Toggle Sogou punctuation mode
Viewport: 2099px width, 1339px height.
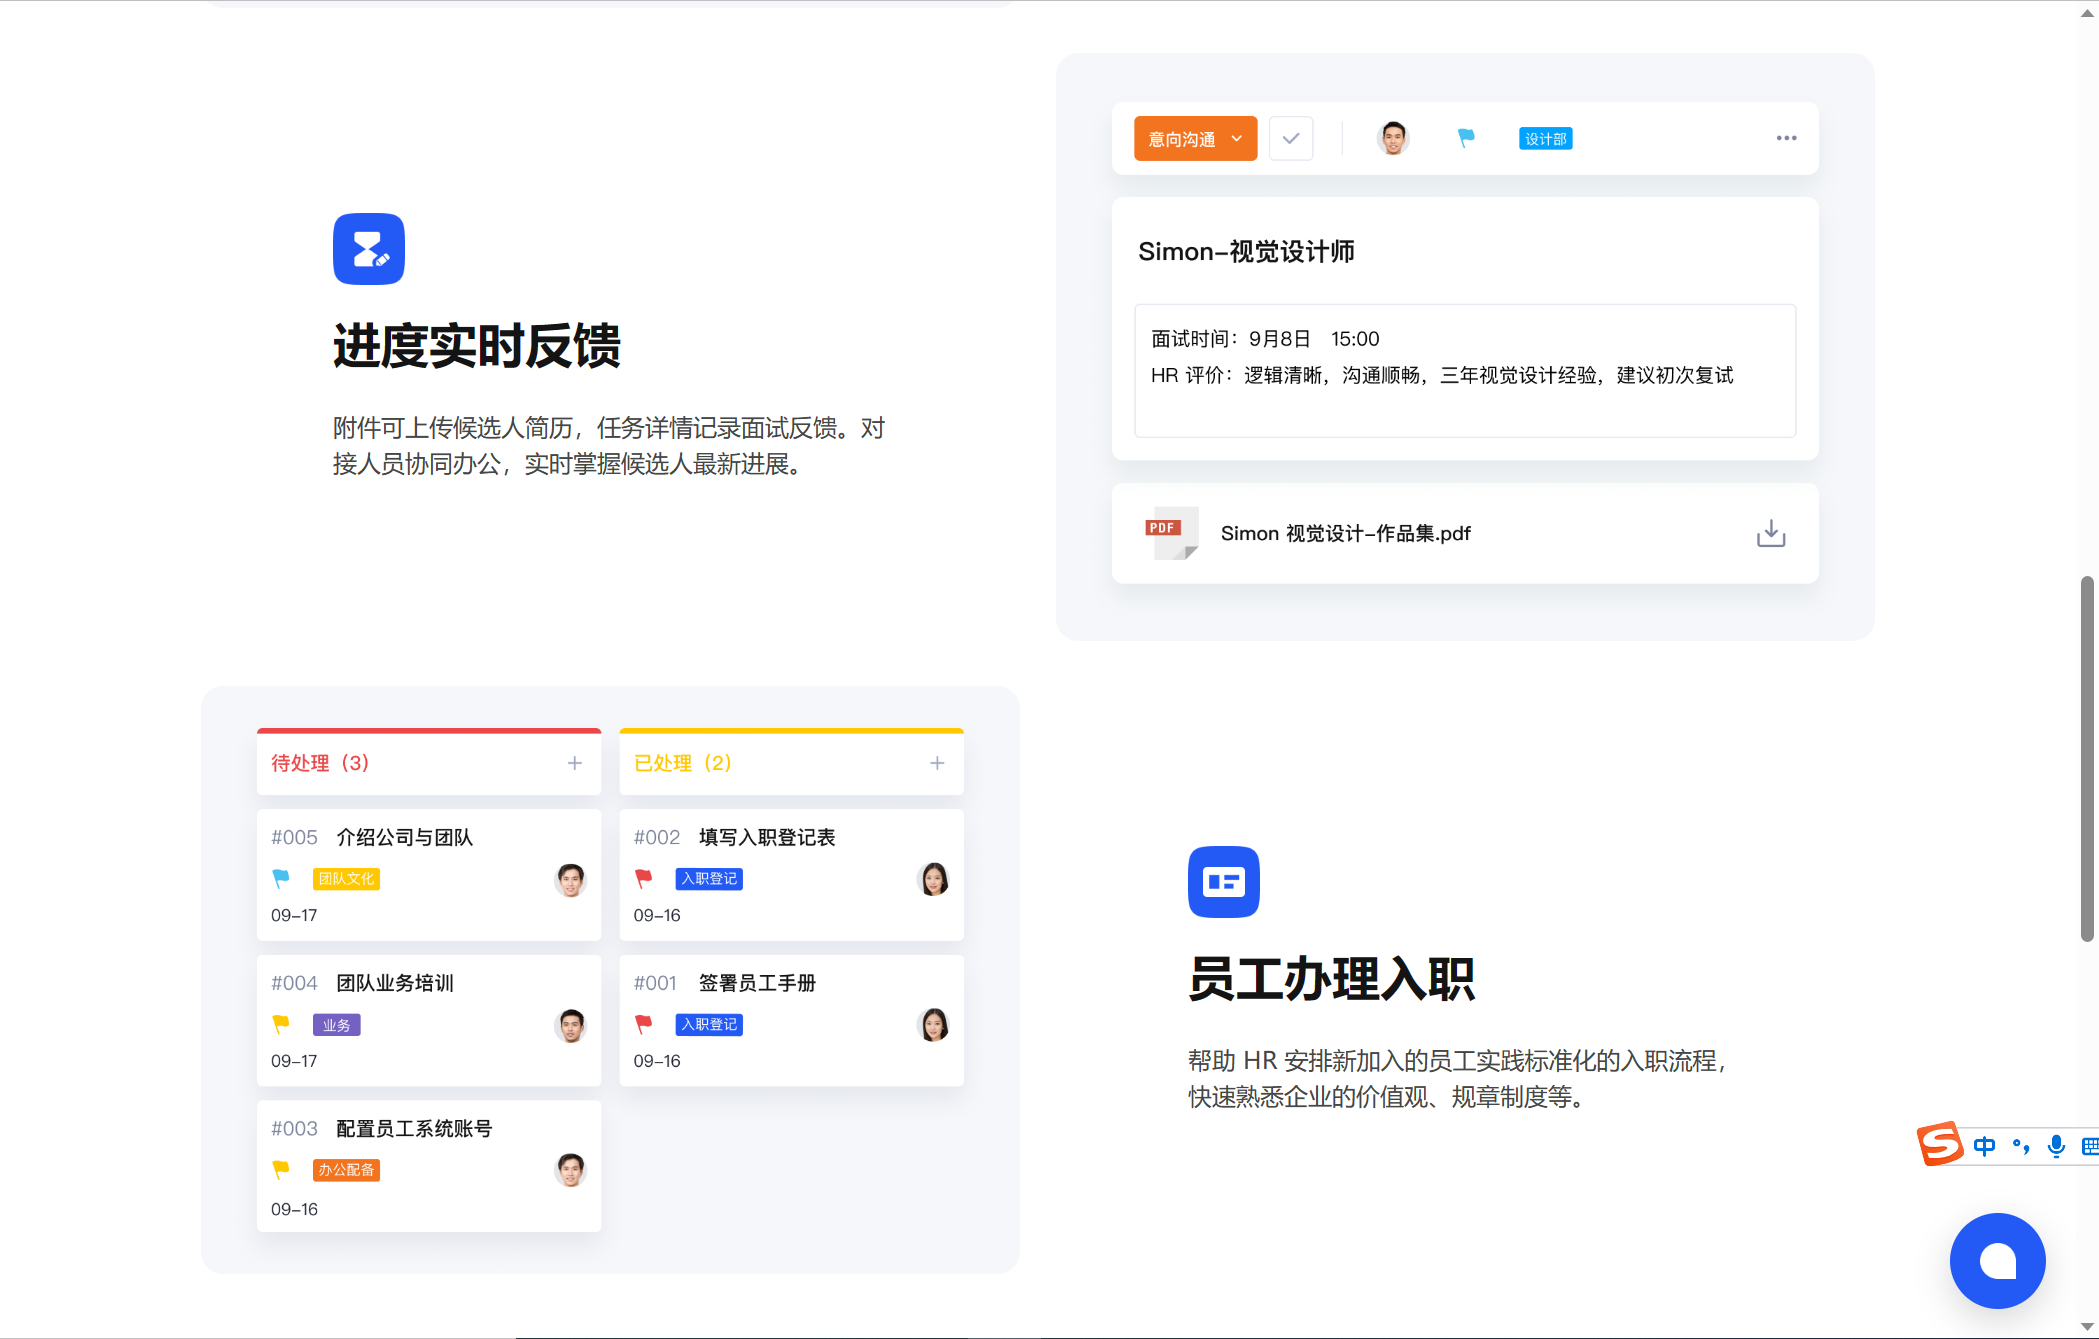[2021, 1146]
